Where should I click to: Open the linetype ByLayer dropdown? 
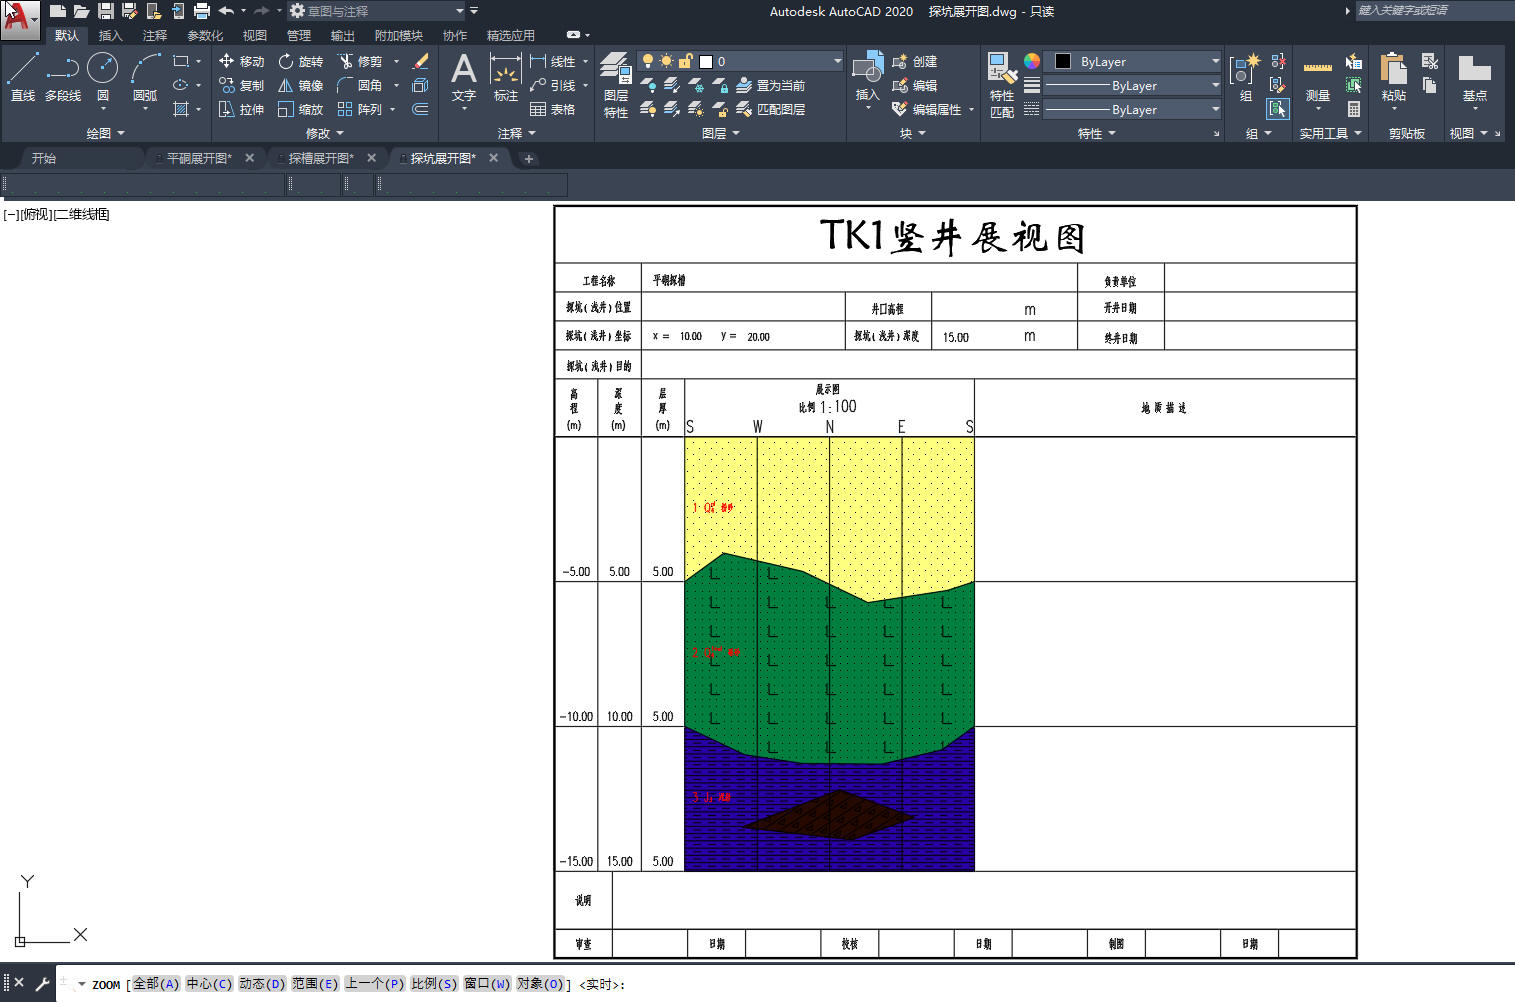click(1133, 109)
